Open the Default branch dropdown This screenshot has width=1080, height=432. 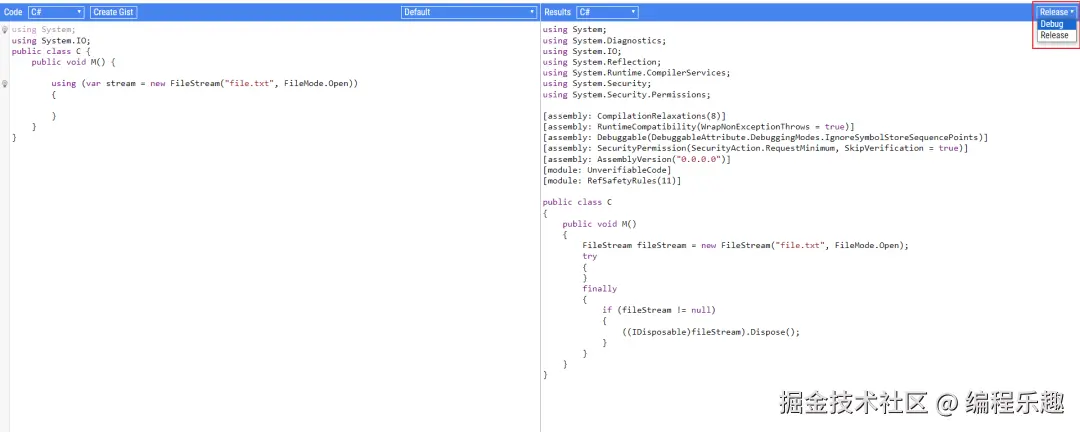tap(468, 12)
